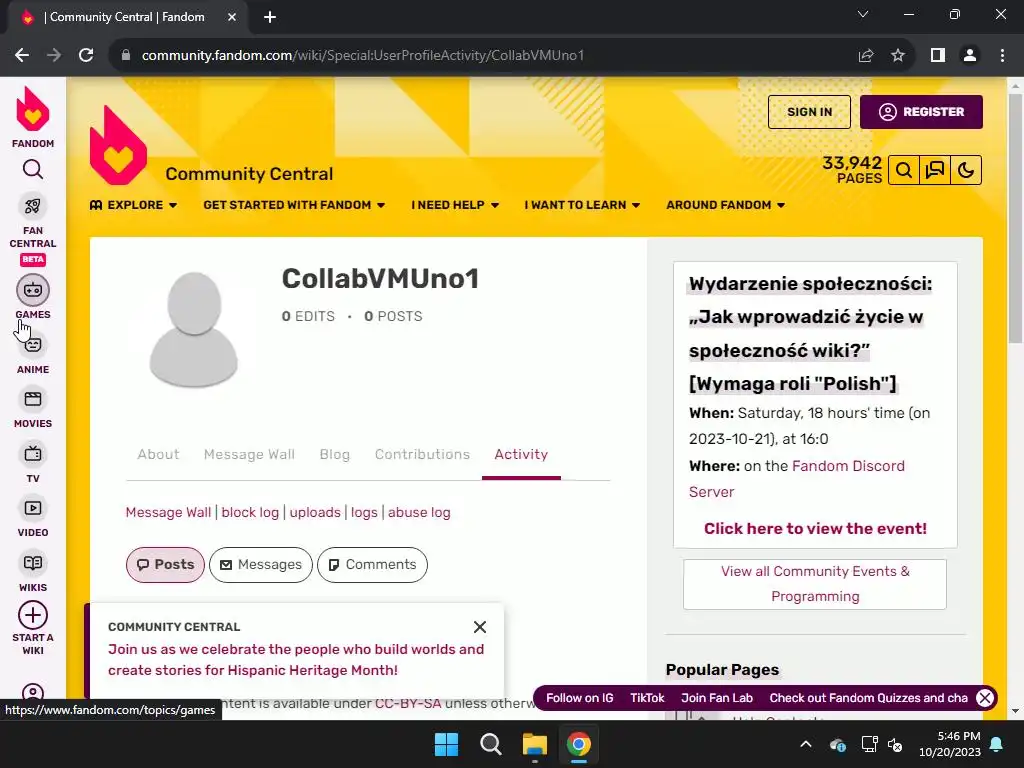Click the Register button
The width and height of the screenshot is (1024, 768).
921,112
